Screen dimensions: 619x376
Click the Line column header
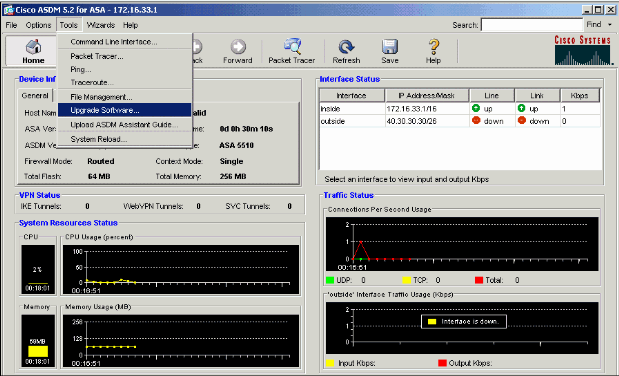point(491,96)
